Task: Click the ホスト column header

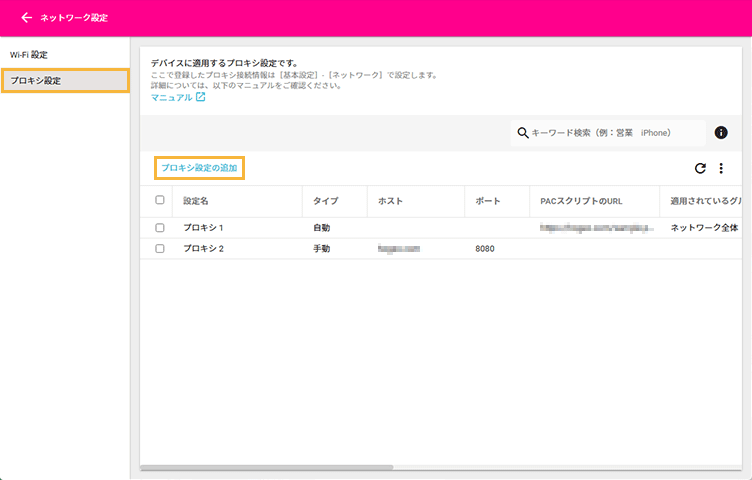Action: pos(390,201)
